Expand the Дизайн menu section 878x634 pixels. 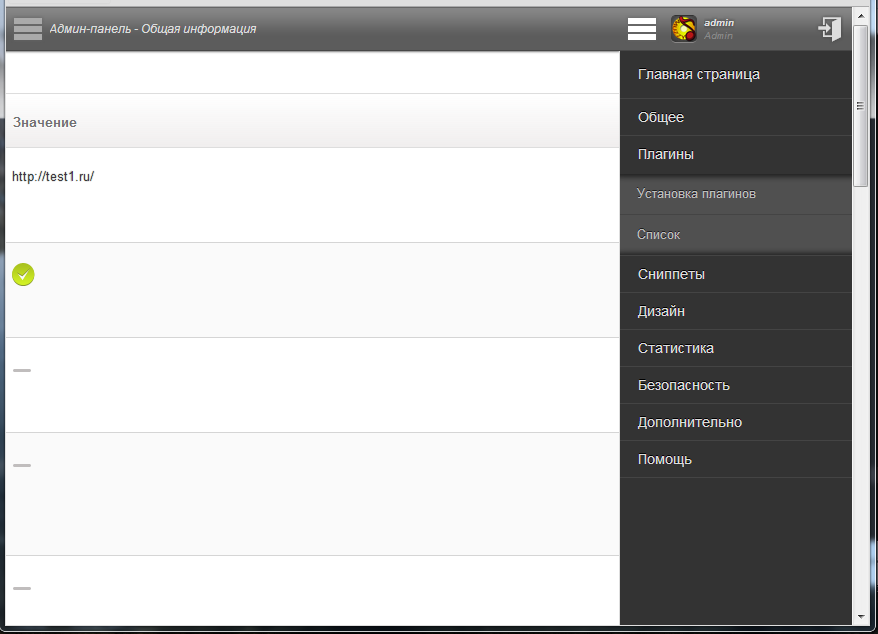736,311
